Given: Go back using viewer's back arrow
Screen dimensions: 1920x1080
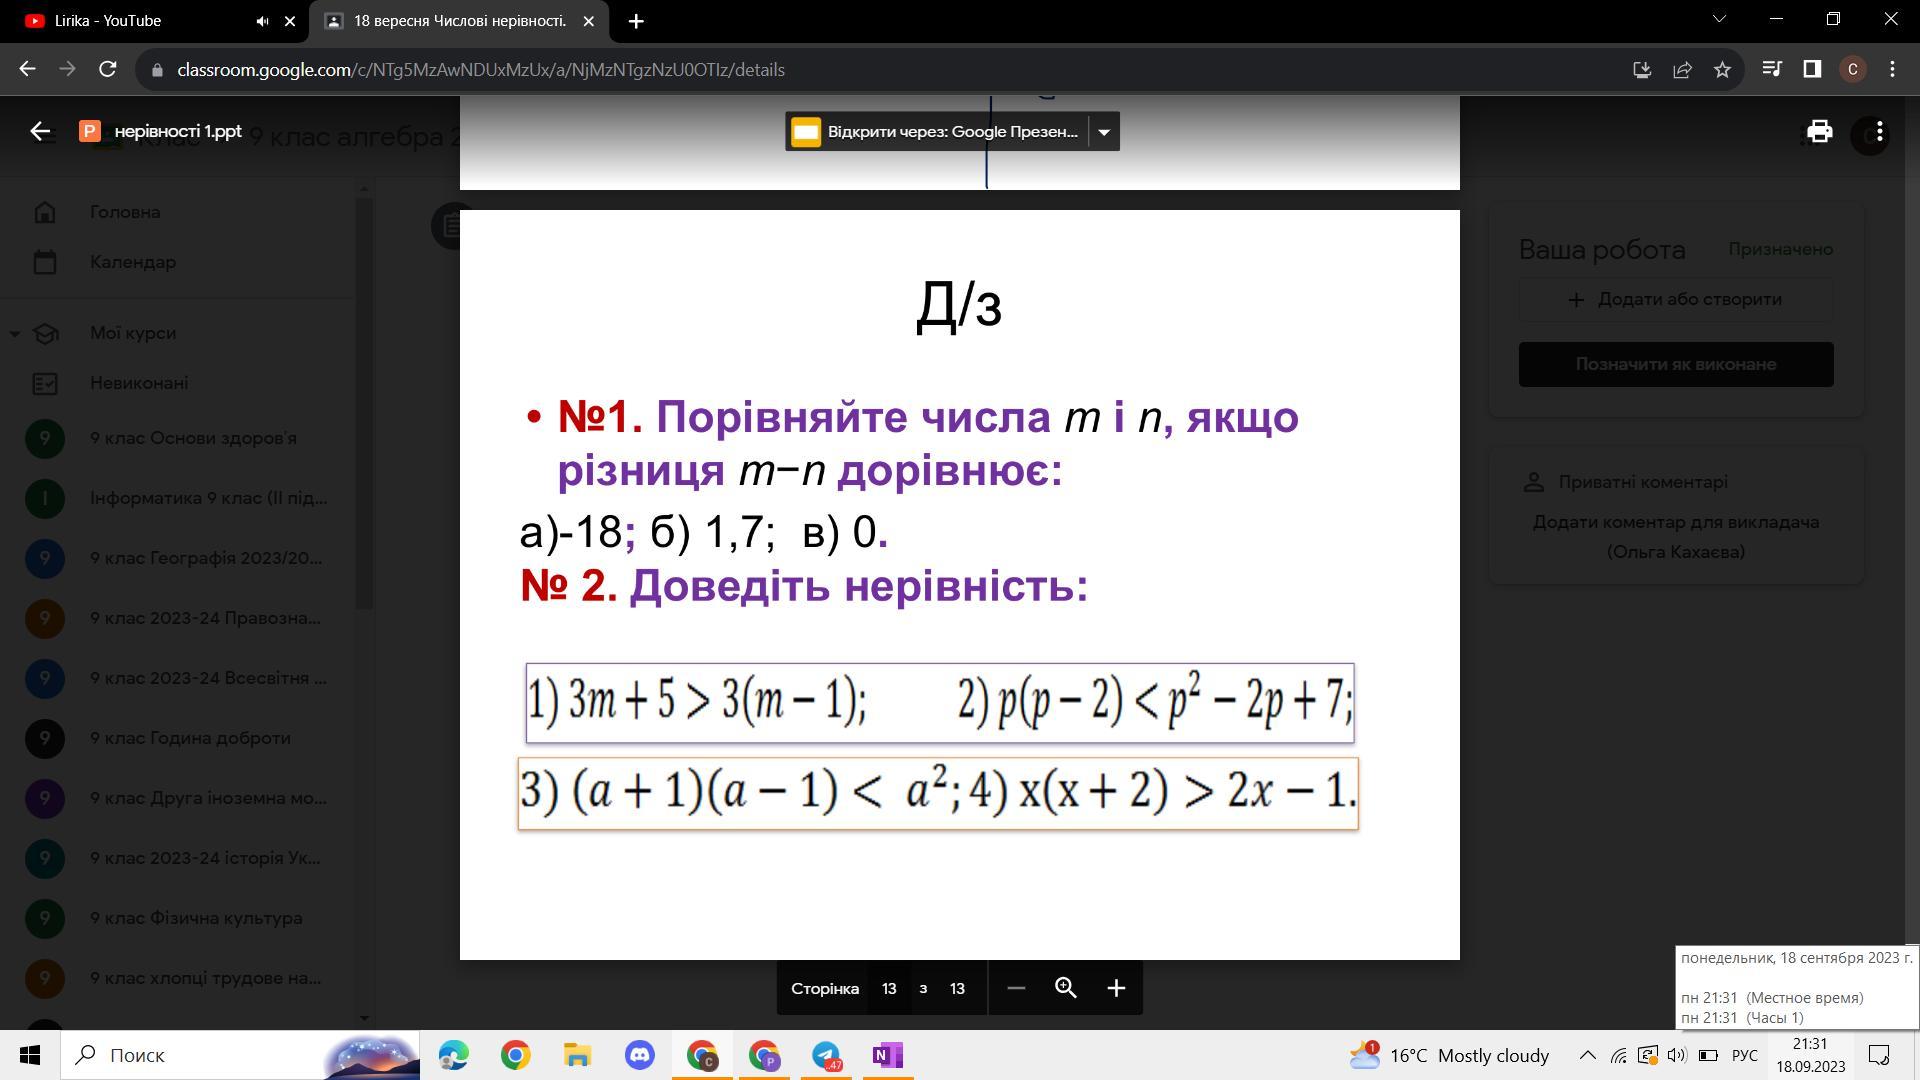Looking at the screenshot, I should [x=40, y=132].
